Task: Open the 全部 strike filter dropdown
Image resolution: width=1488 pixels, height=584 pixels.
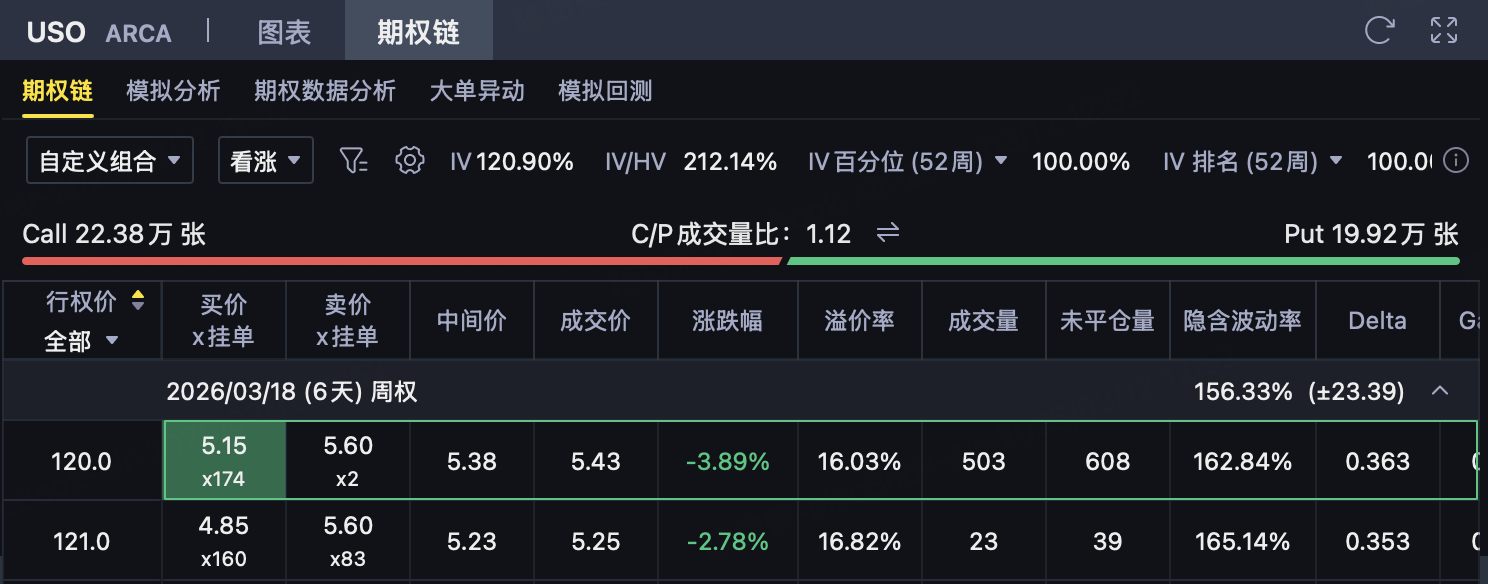Action: point(82,341)
